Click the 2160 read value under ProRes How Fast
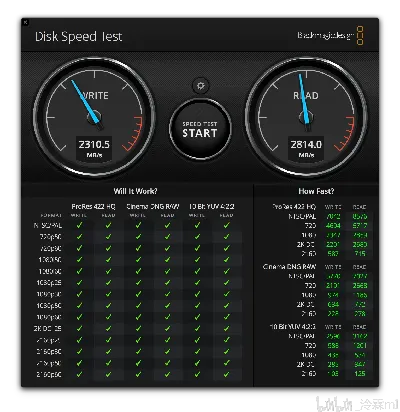 (360, 254)
